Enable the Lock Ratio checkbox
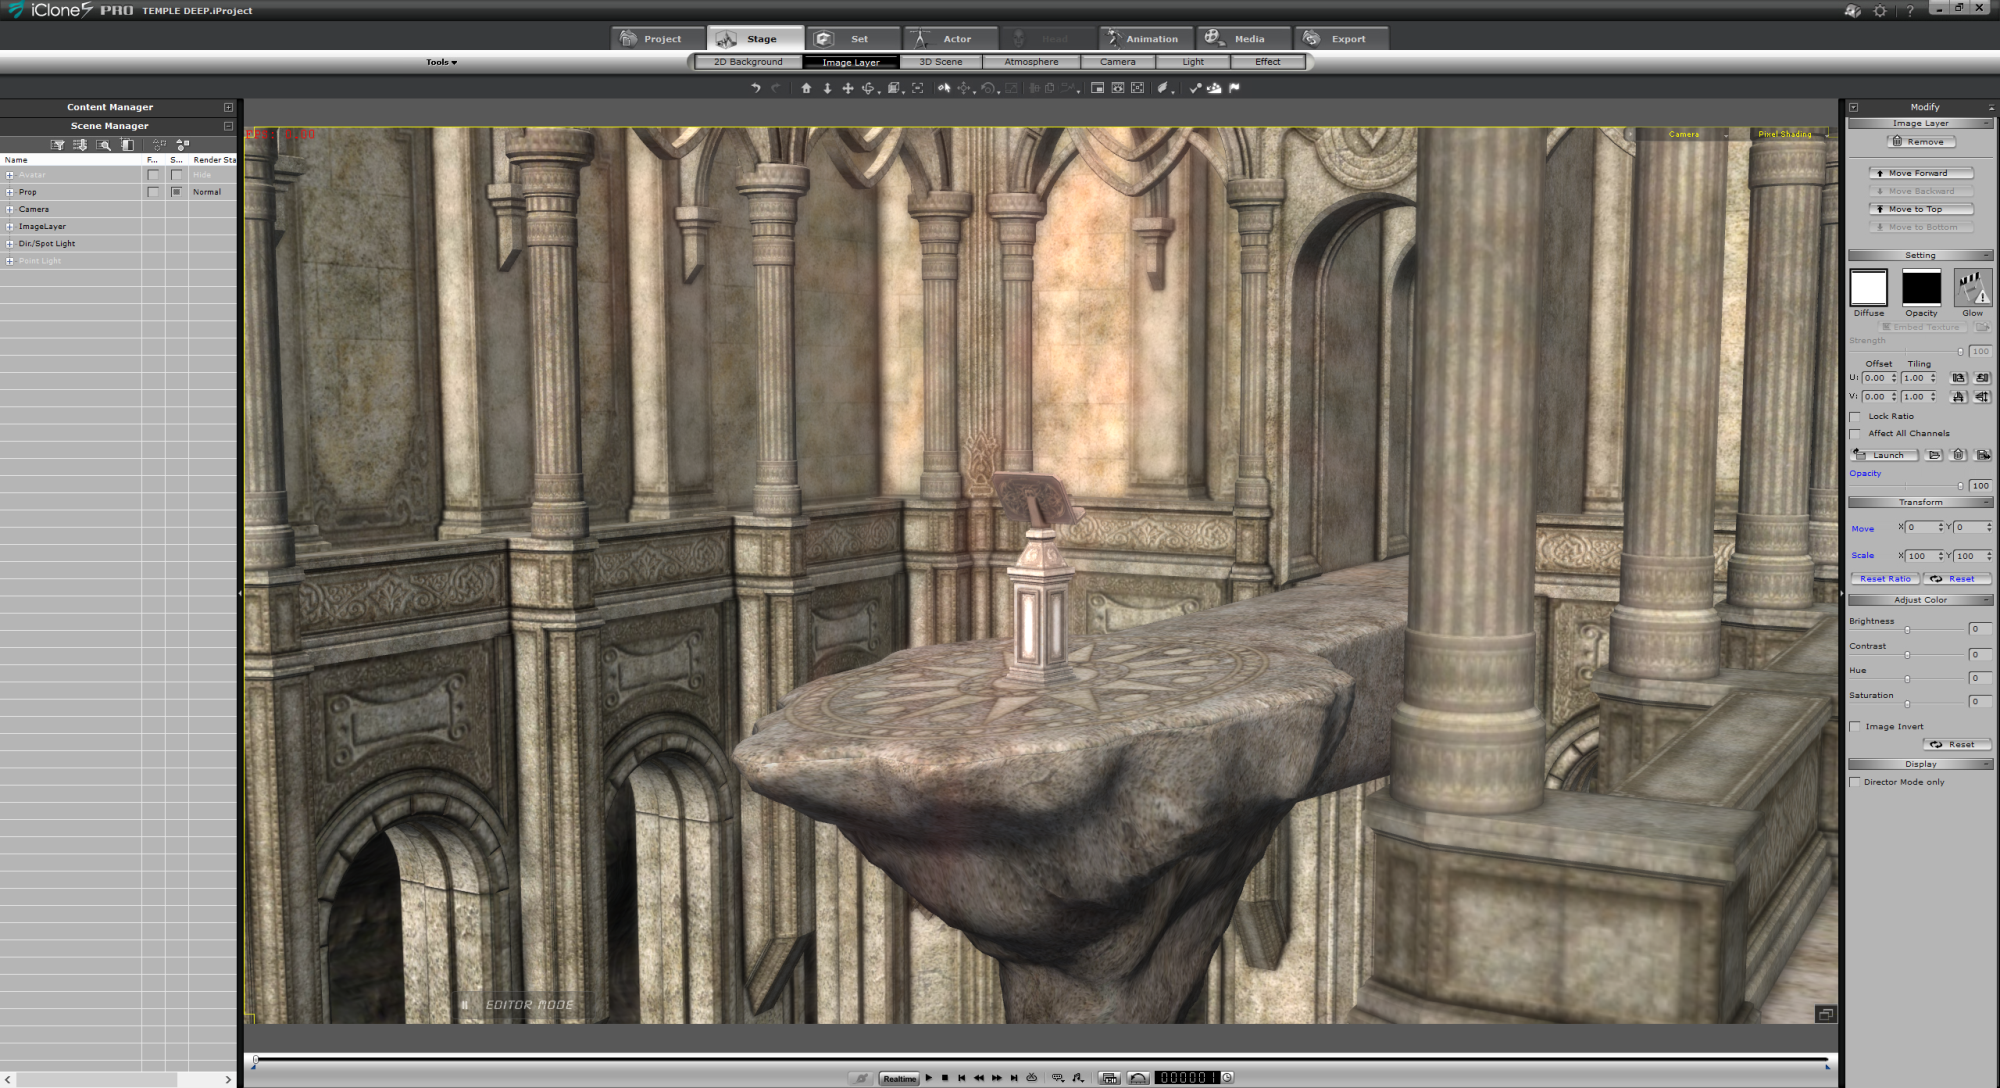Screen dimensions: 2000x1088 point(1855,417)
